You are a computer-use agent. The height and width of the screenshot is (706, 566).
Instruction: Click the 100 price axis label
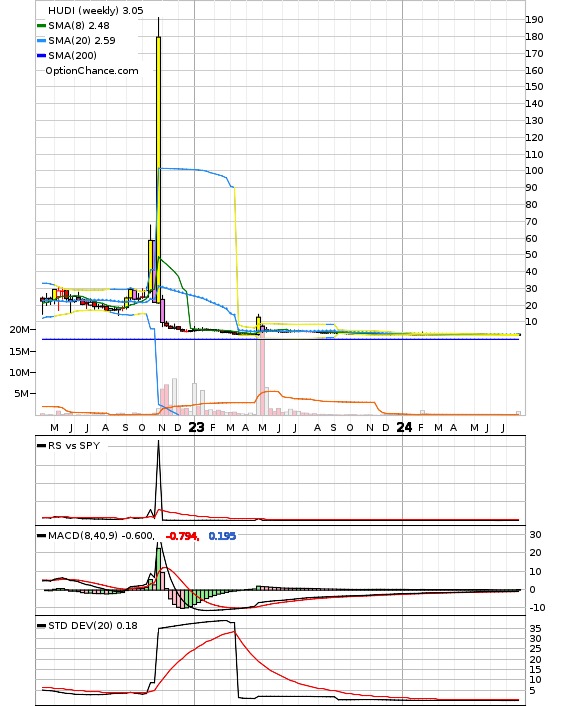coord(534,171)
